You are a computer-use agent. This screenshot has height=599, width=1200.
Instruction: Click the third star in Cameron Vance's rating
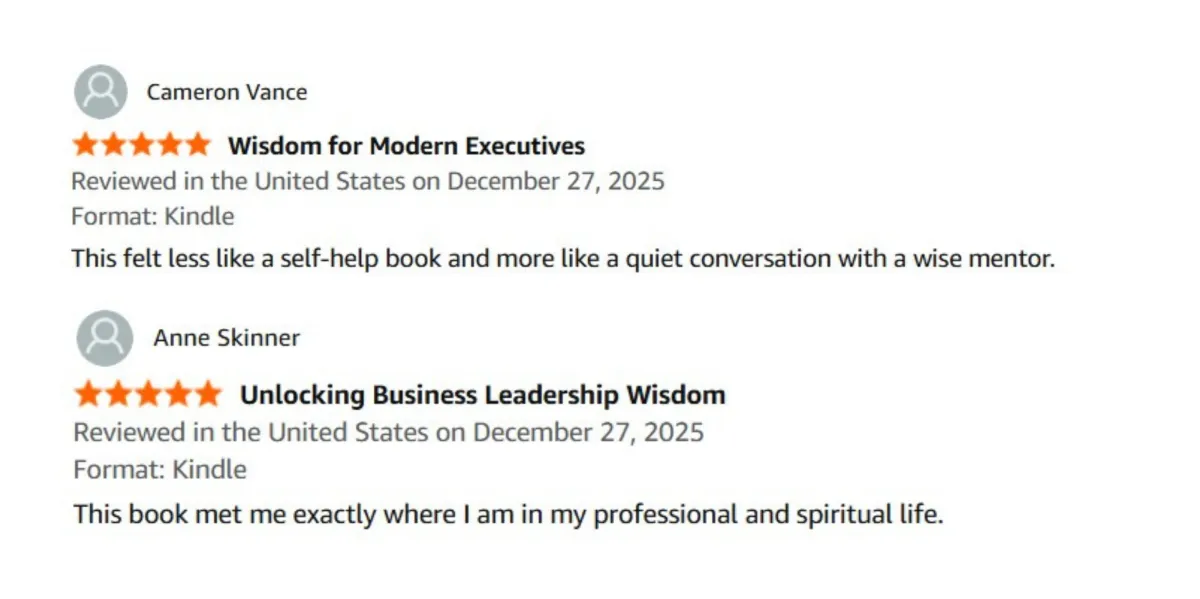pos(141,145)
